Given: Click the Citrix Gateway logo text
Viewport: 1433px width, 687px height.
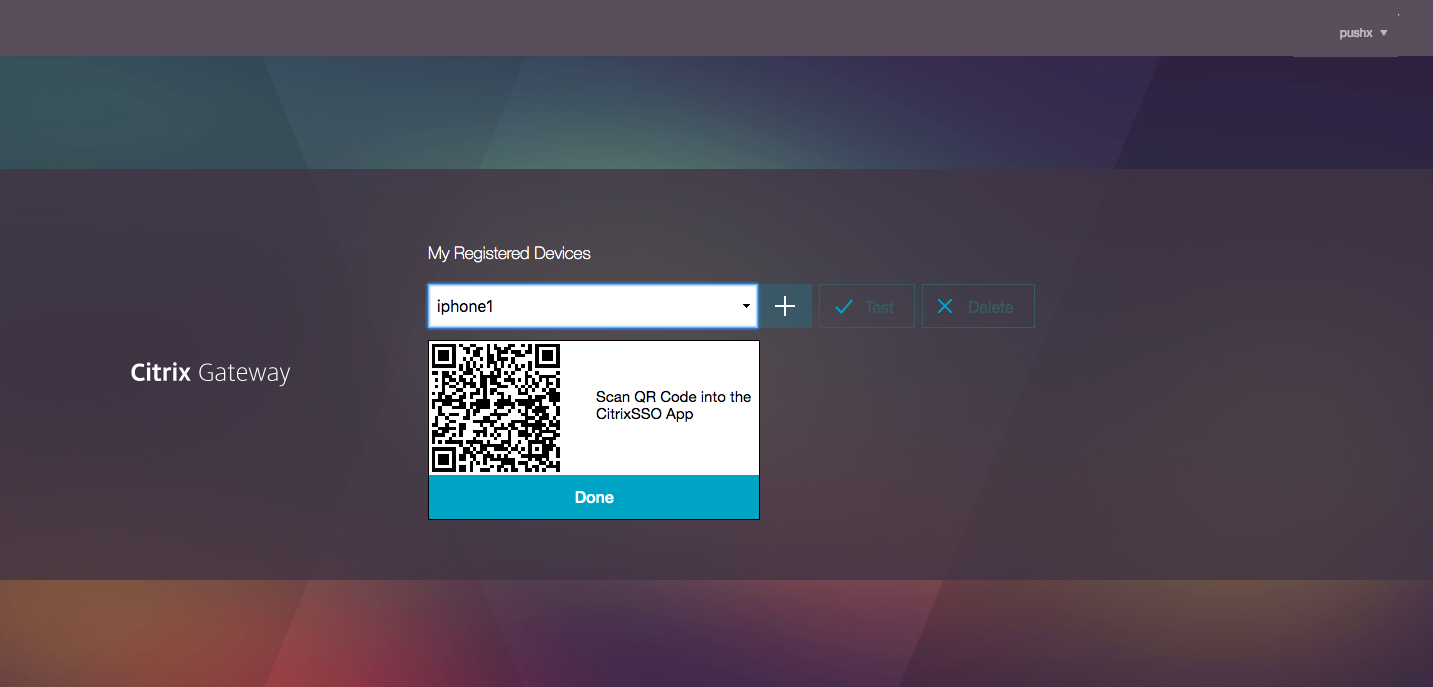Looking at the screenshot, I should pyautogui.click(x=210, y=373).
